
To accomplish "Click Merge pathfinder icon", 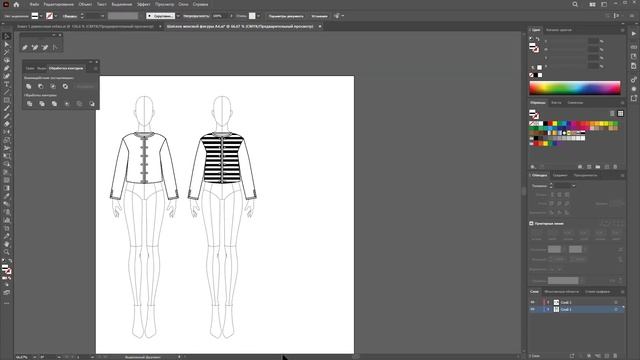I will click(x=54, y=104).
